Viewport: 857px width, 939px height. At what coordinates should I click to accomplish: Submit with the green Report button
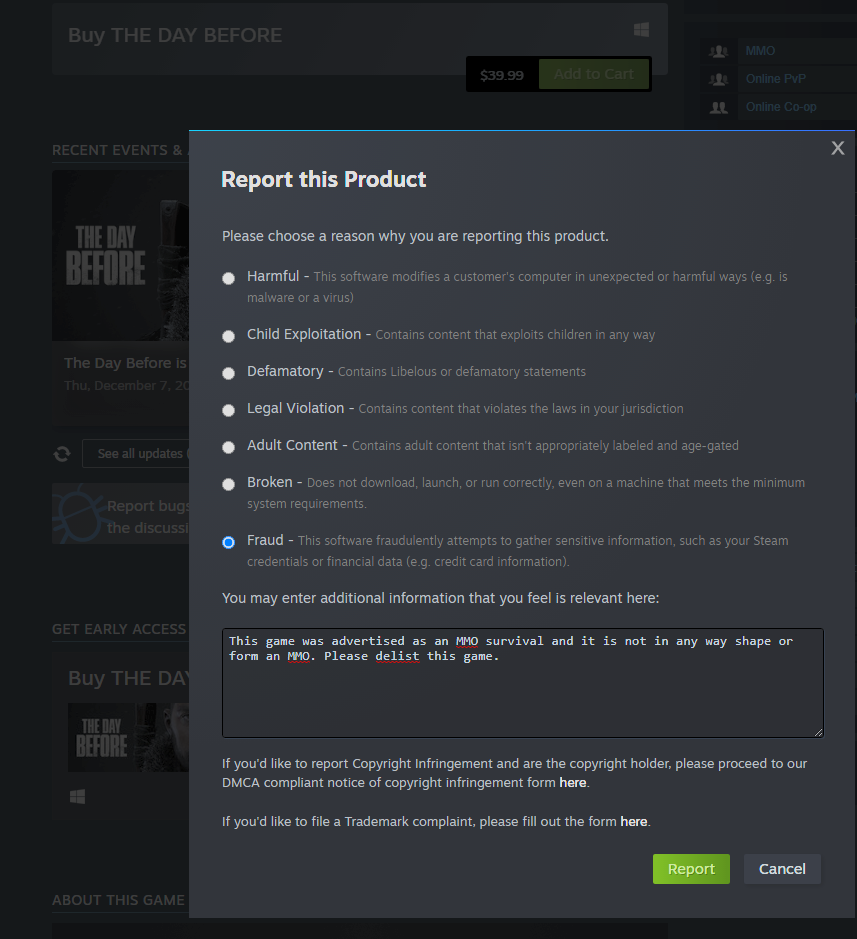pyautogui.click(x=691, y=869)
